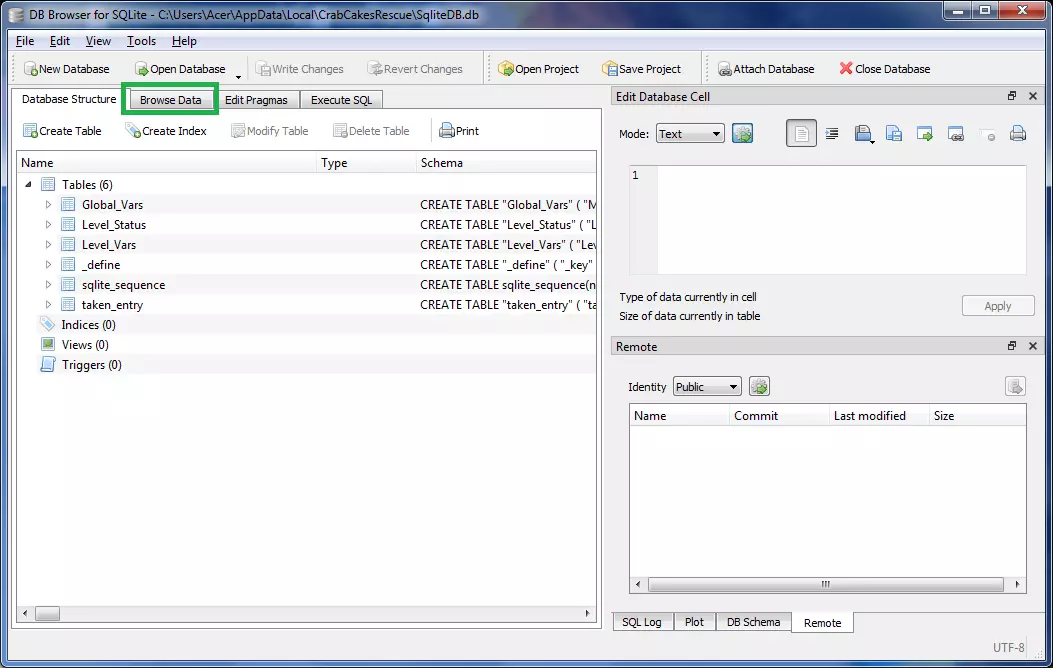This screenshot has height=668, width=1053.
Task: Click the Close Database red X icon
Action: 846,69
